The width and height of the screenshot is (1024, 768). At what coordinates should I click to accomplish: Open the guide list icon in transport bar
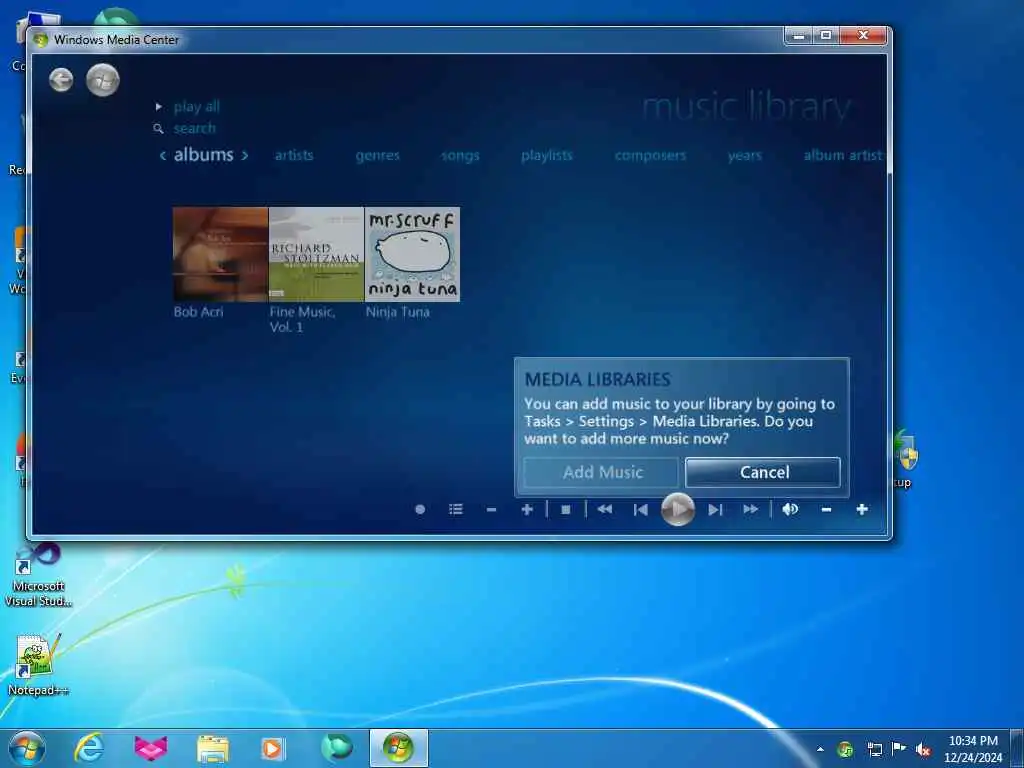click(456, 509)
